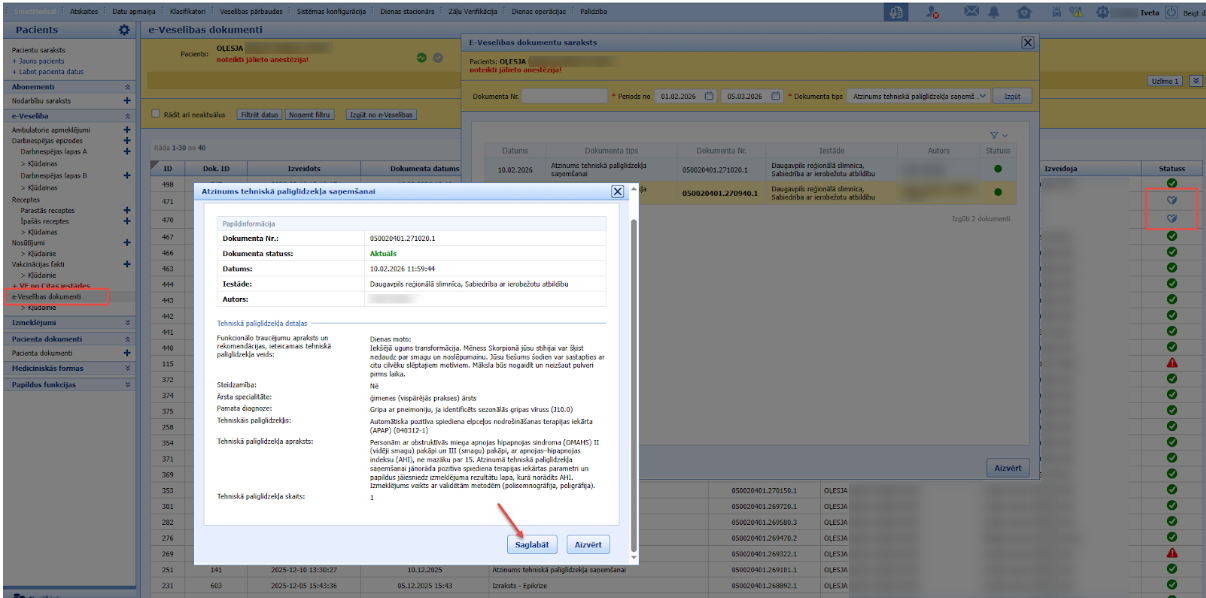The width and height of the screenshot is (1206, 598).
Task: Add new entry for Nodarbību saraksts
Action: tap(127, 101)
